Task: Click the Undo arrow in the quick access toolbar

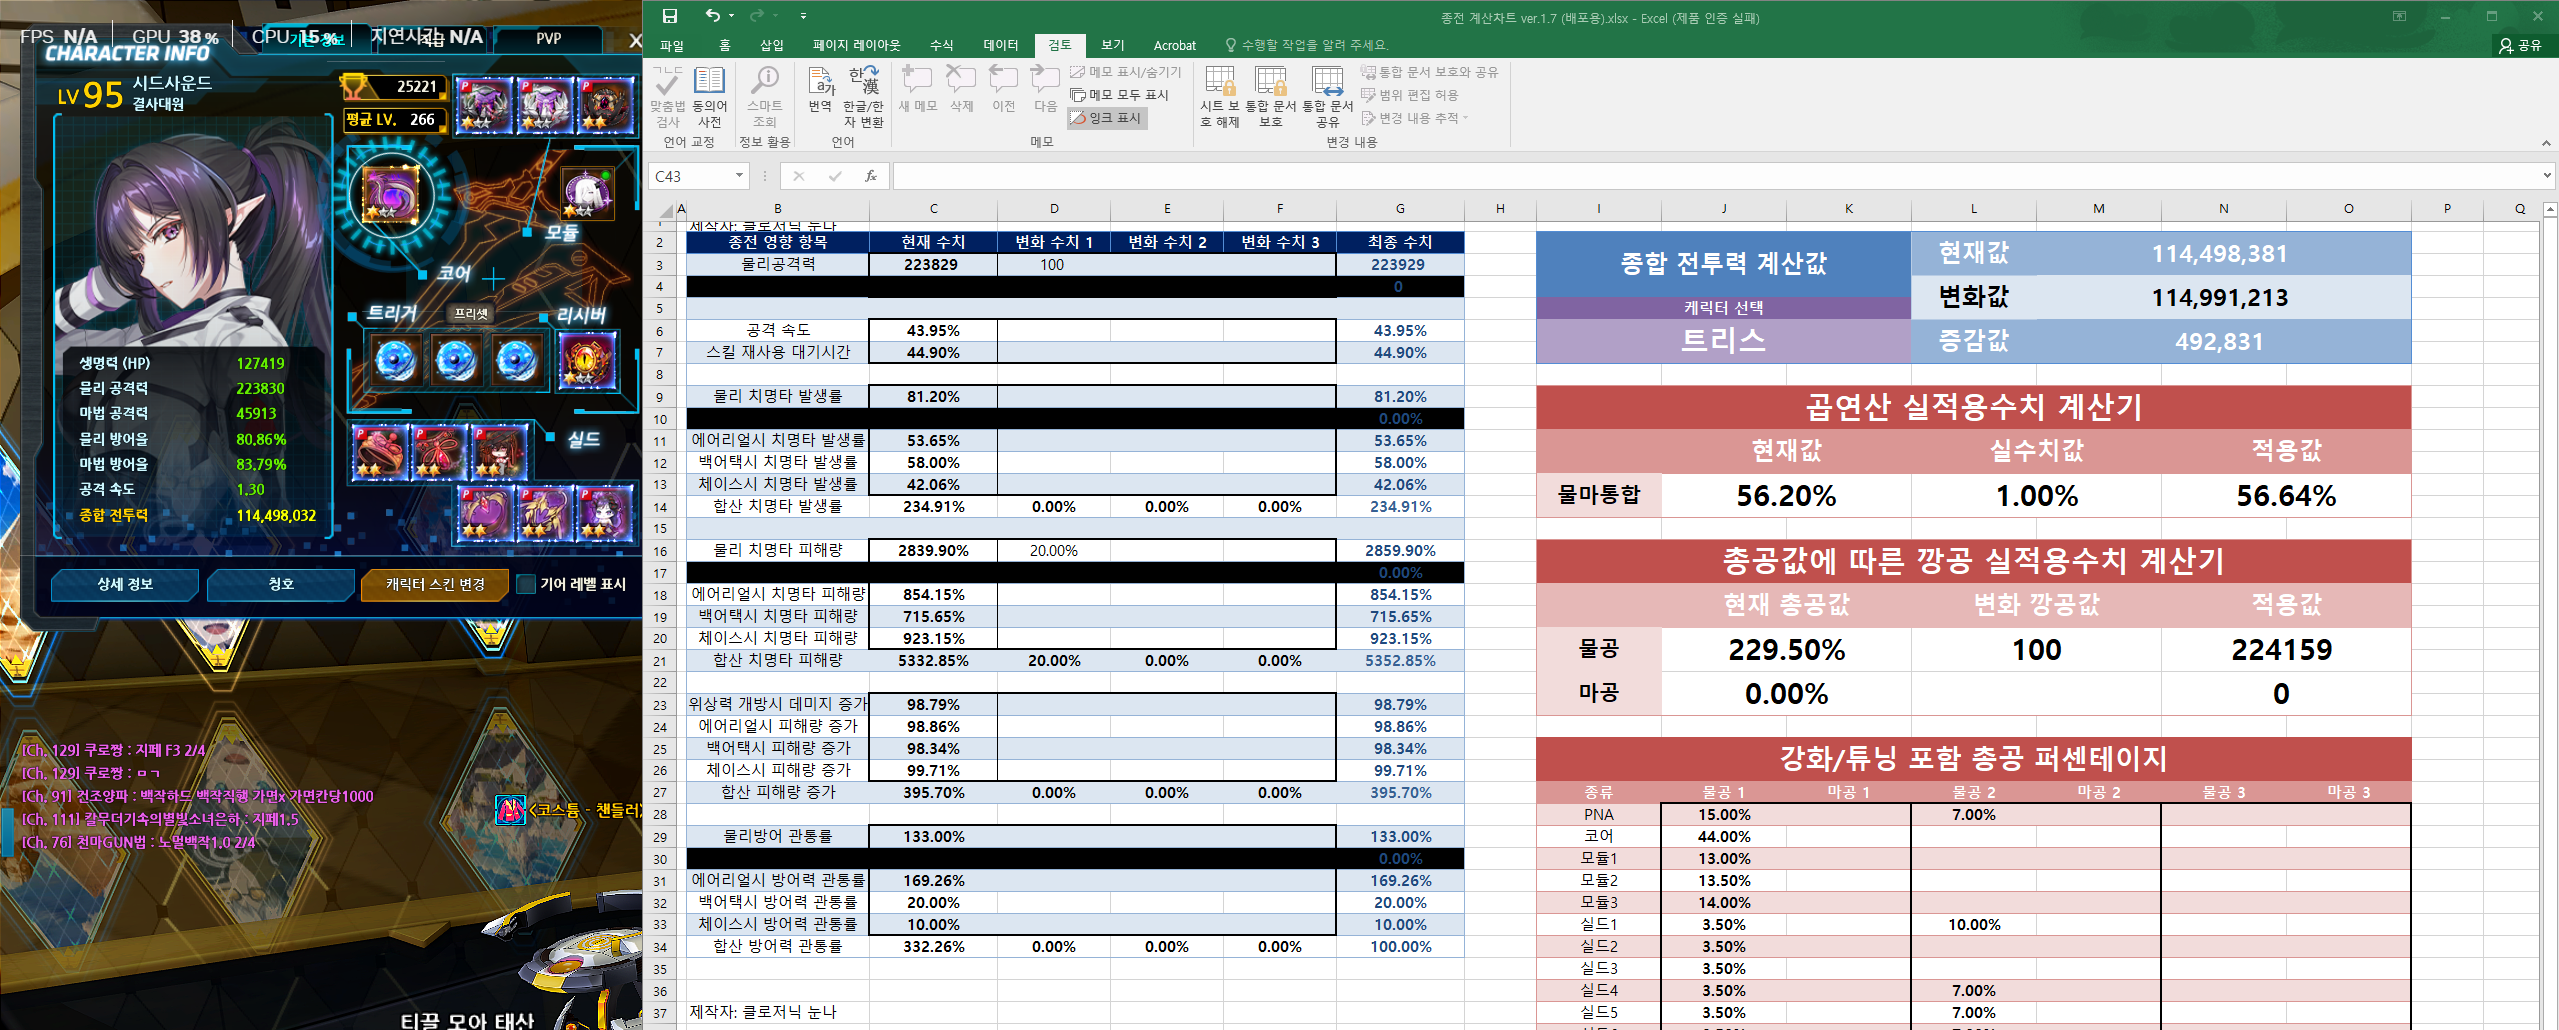Action: pos(712,16)
